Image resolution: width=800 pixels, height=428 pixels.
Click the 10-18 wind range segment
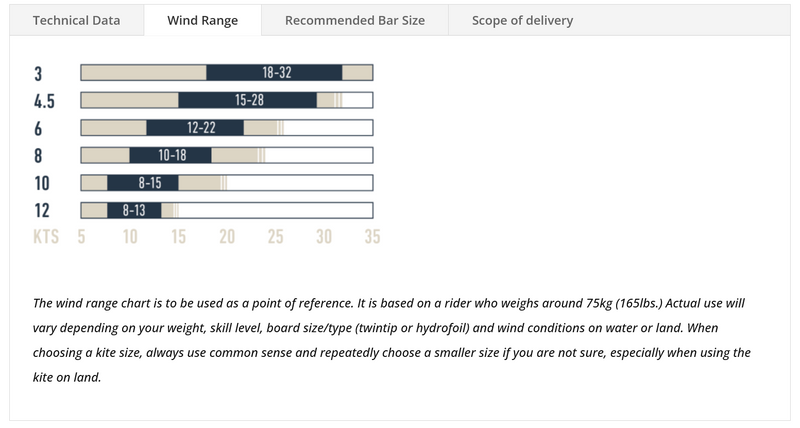point(171,155)
